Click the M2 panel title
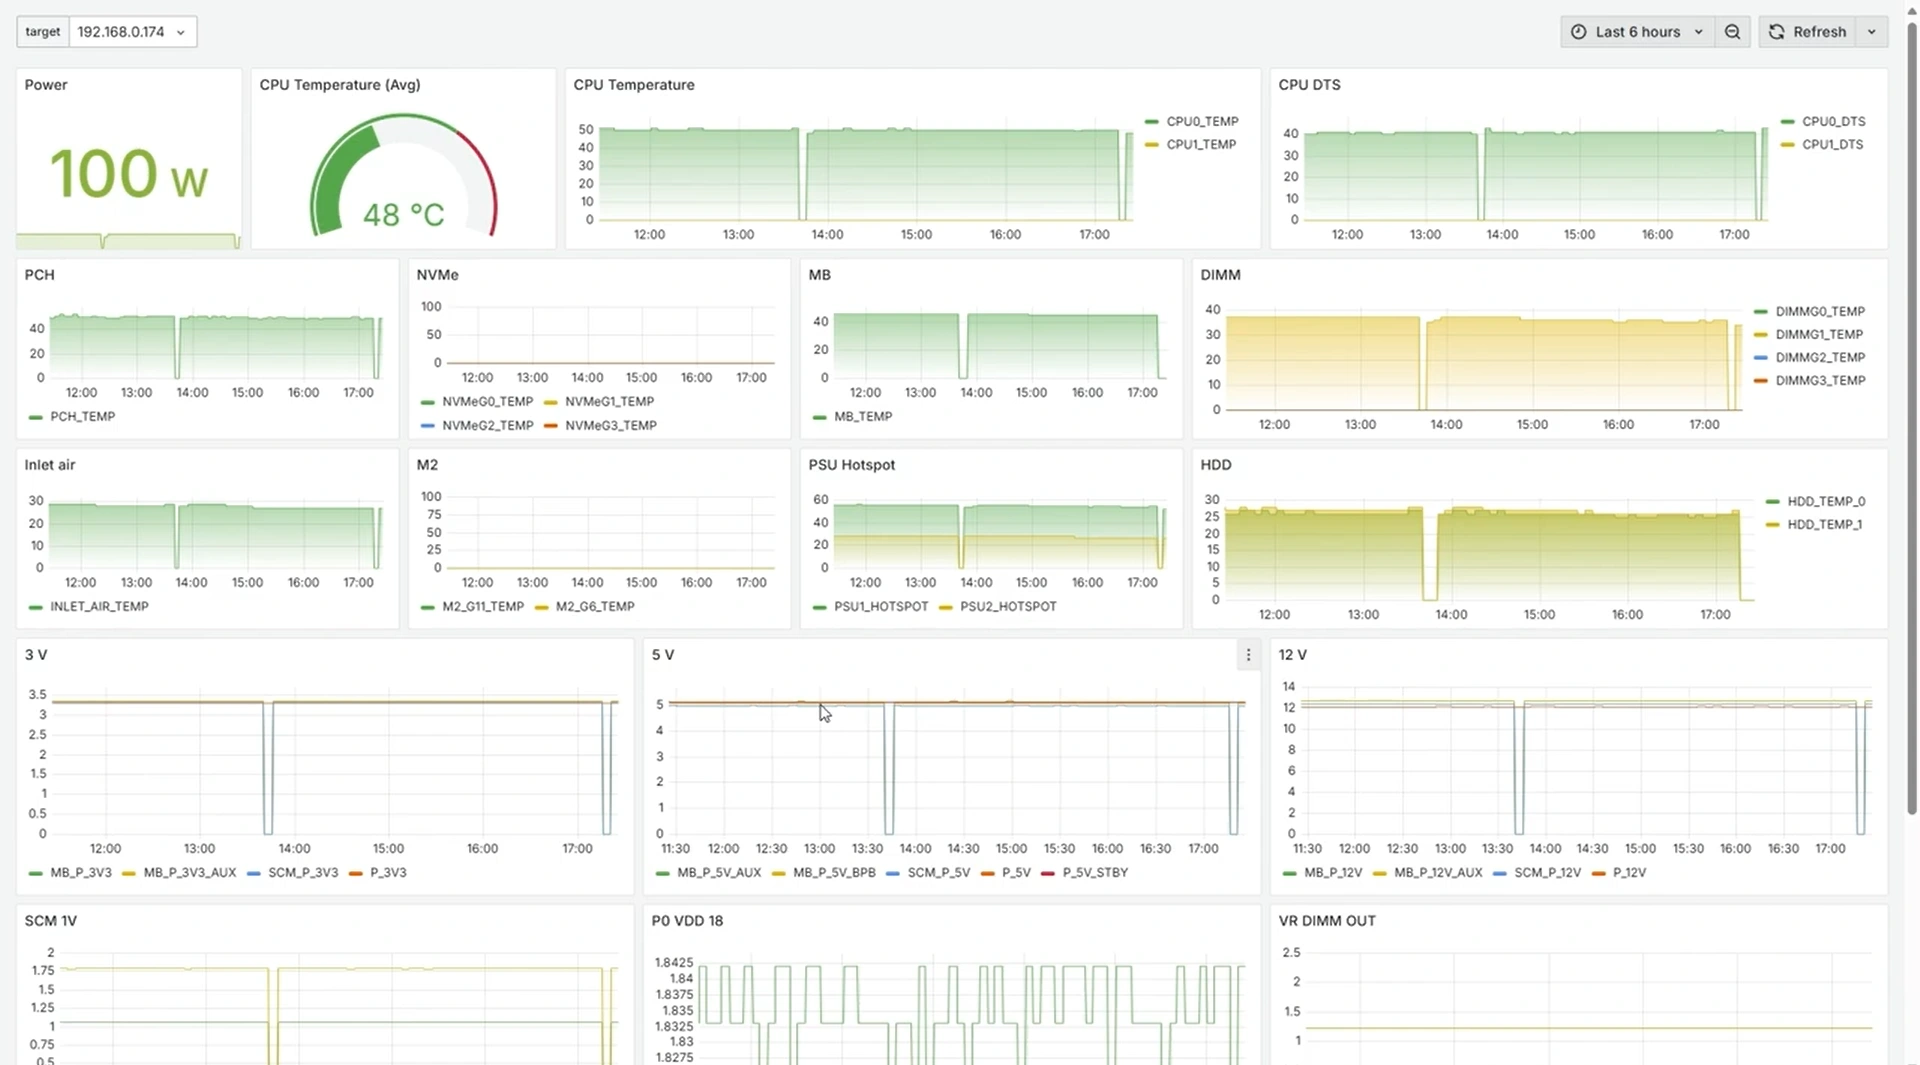The image size is (1920, 1065). coord(427,465)
